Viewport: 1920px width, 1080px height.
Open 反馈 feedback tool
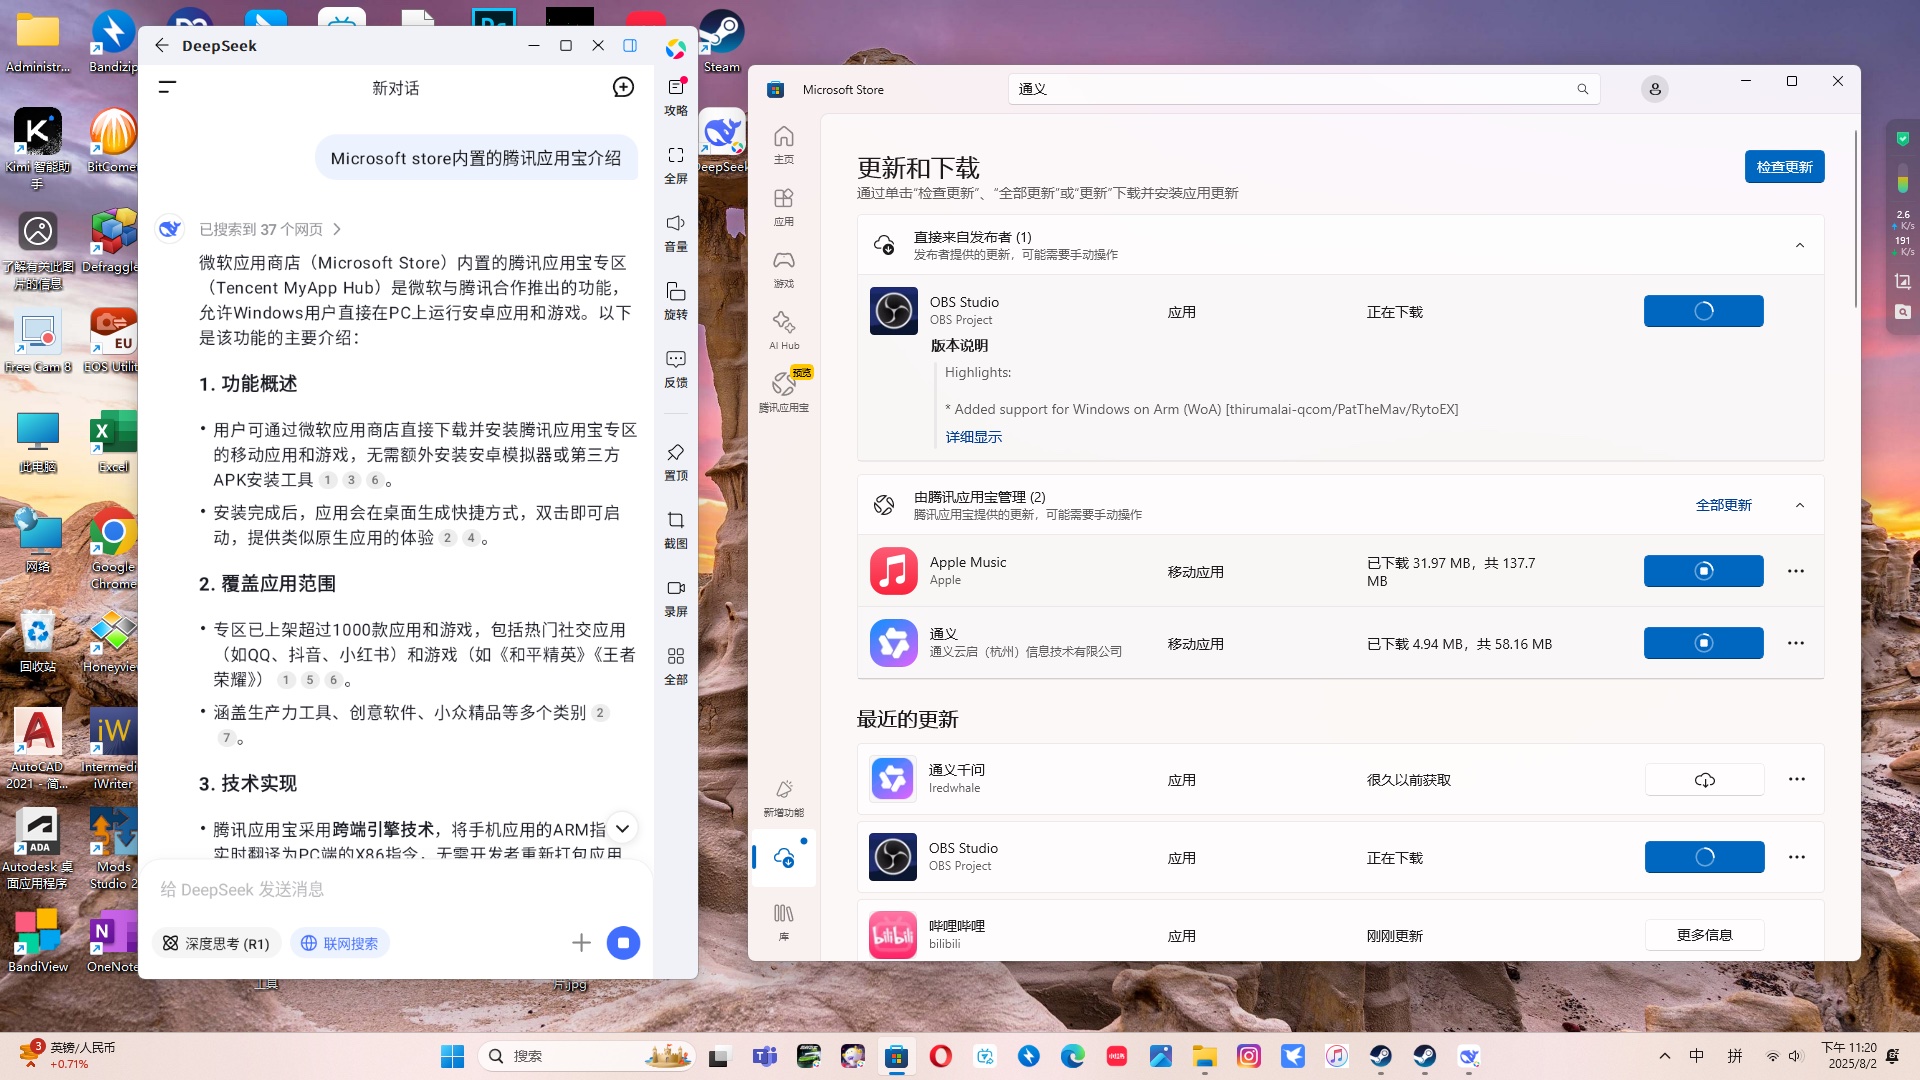(676, 369)
